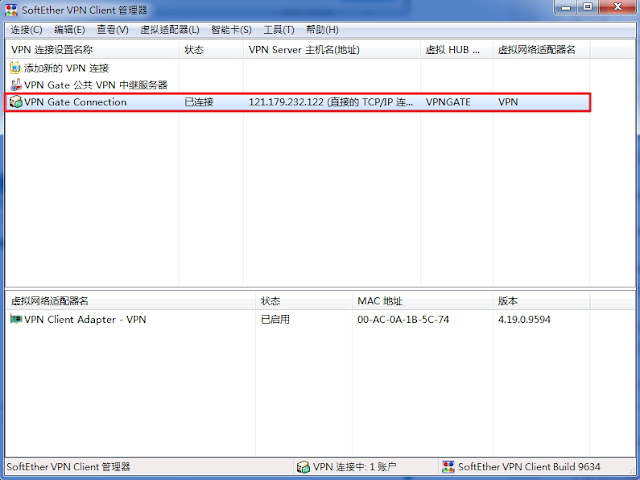
Task: Open the 虚拟适配器(L) menu
Action: pyautogui.click(x=170, y=30)
